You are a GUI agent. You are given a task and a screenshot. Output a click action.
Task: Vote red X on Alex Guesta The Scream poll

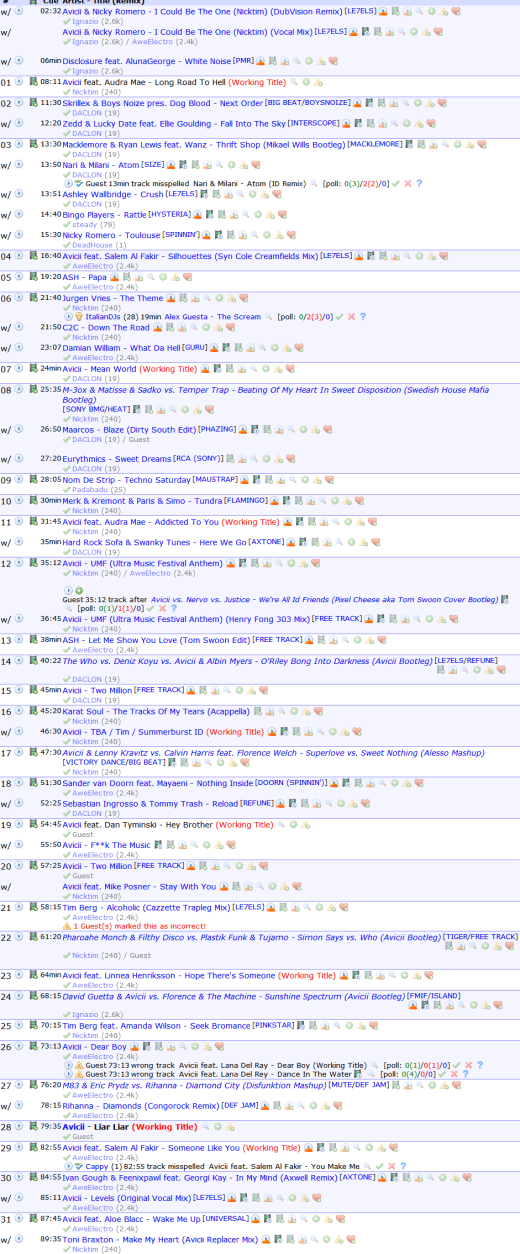pos(350,316)
